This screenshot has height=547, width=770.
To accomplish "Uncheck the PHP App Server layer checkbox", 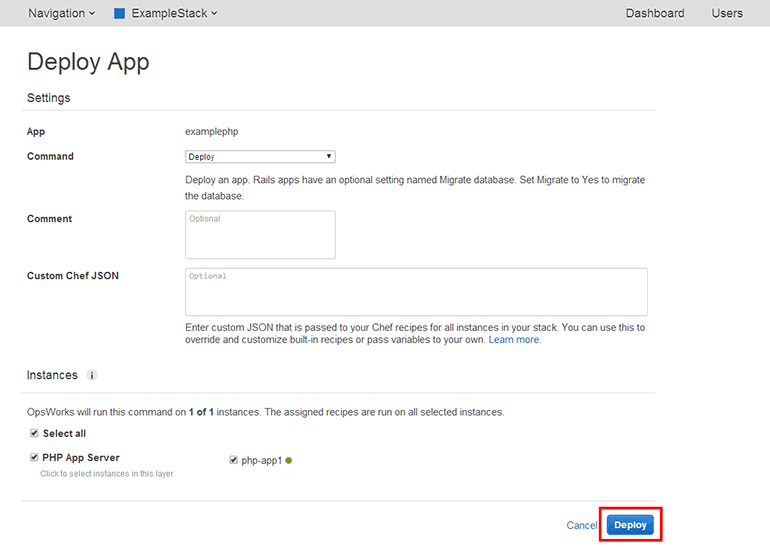I will [x=34, y=457].
